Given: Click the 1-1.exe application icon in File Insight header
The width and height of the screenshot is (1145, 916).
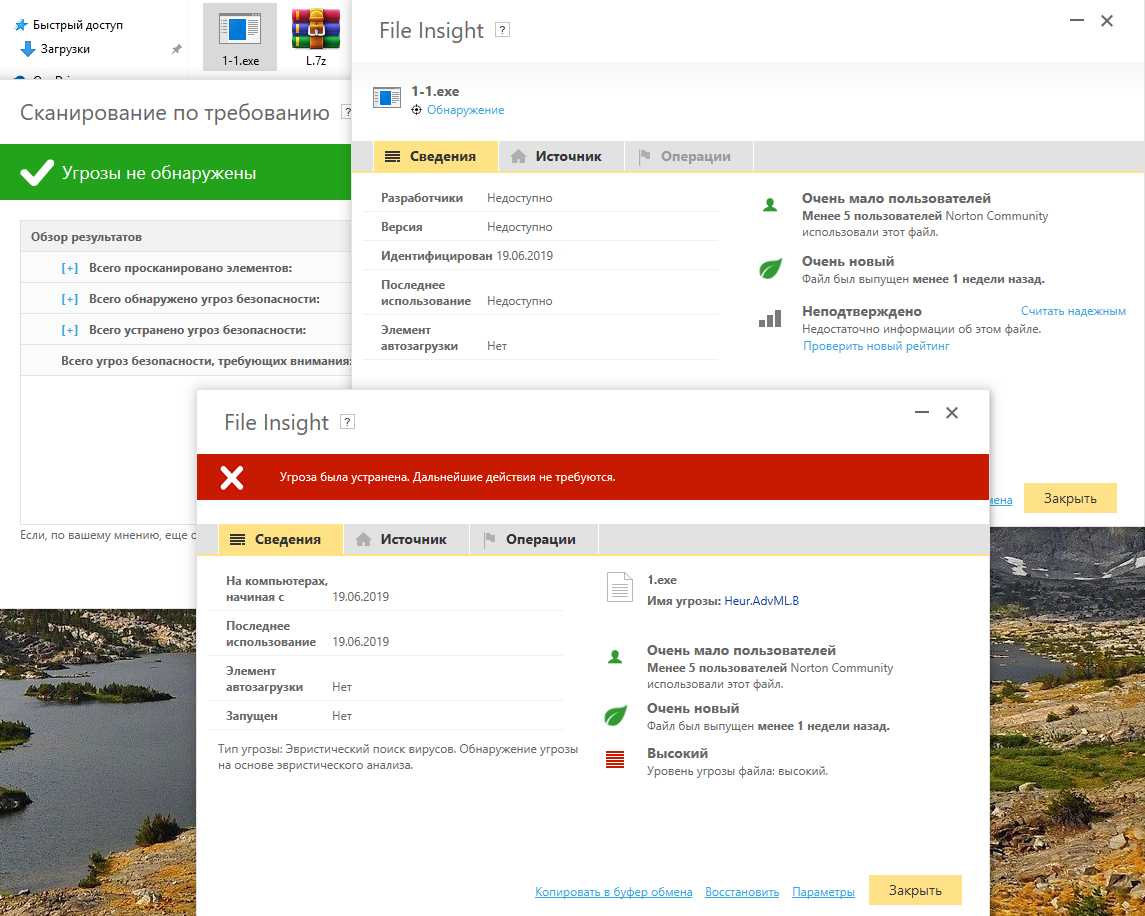Looking at the screenshot, I should [386, 97].
